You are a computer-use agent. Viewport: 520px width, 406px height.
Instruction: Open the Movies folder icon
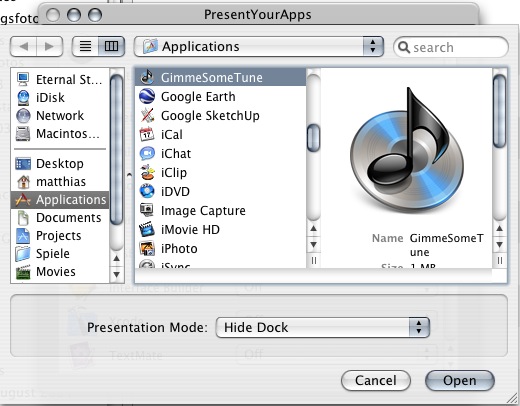(23, 271)
